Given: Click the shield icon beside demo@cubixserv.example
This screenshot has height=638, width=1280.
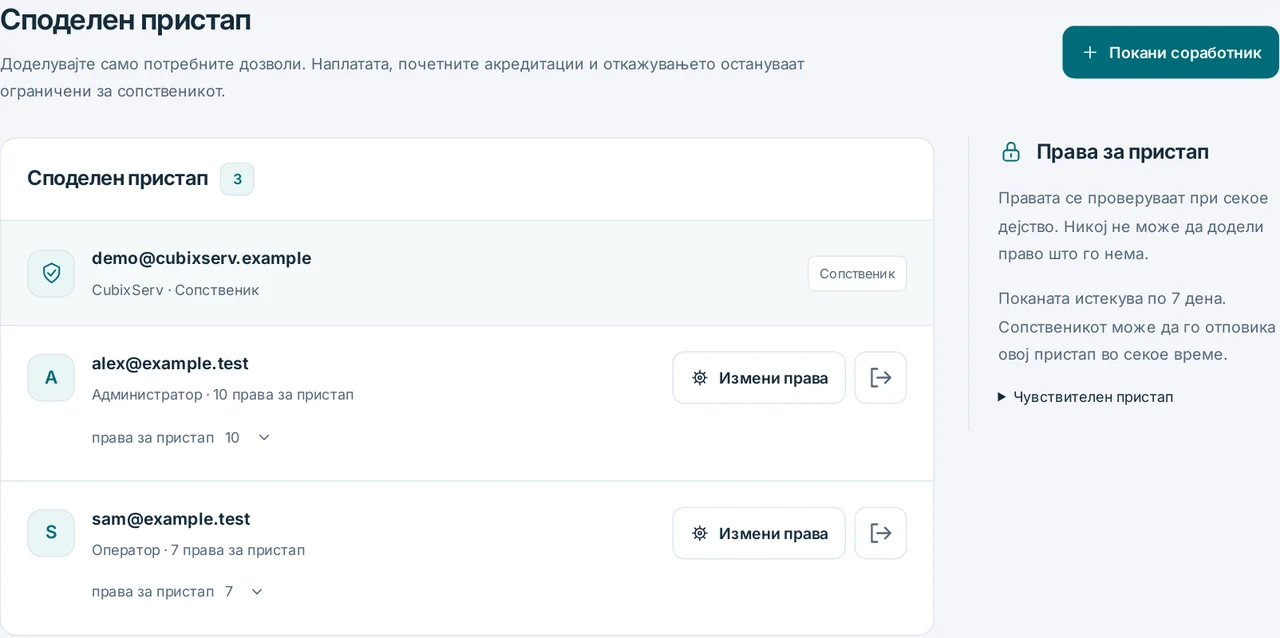Looking at the screenshot, I should point(51,273).
